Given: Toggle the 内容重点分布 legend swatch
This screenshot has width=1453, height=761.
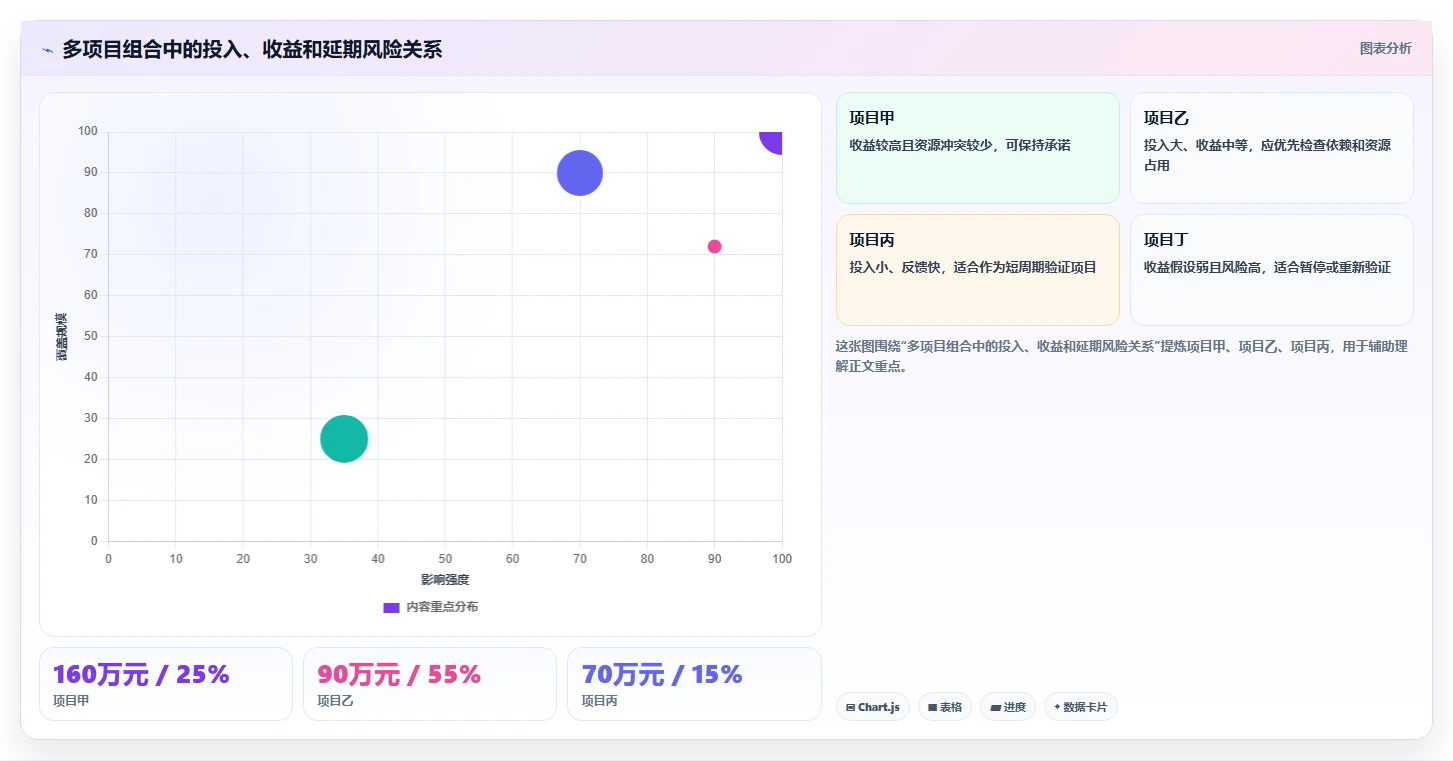Looking at the screenshot, I should [391, 607].
